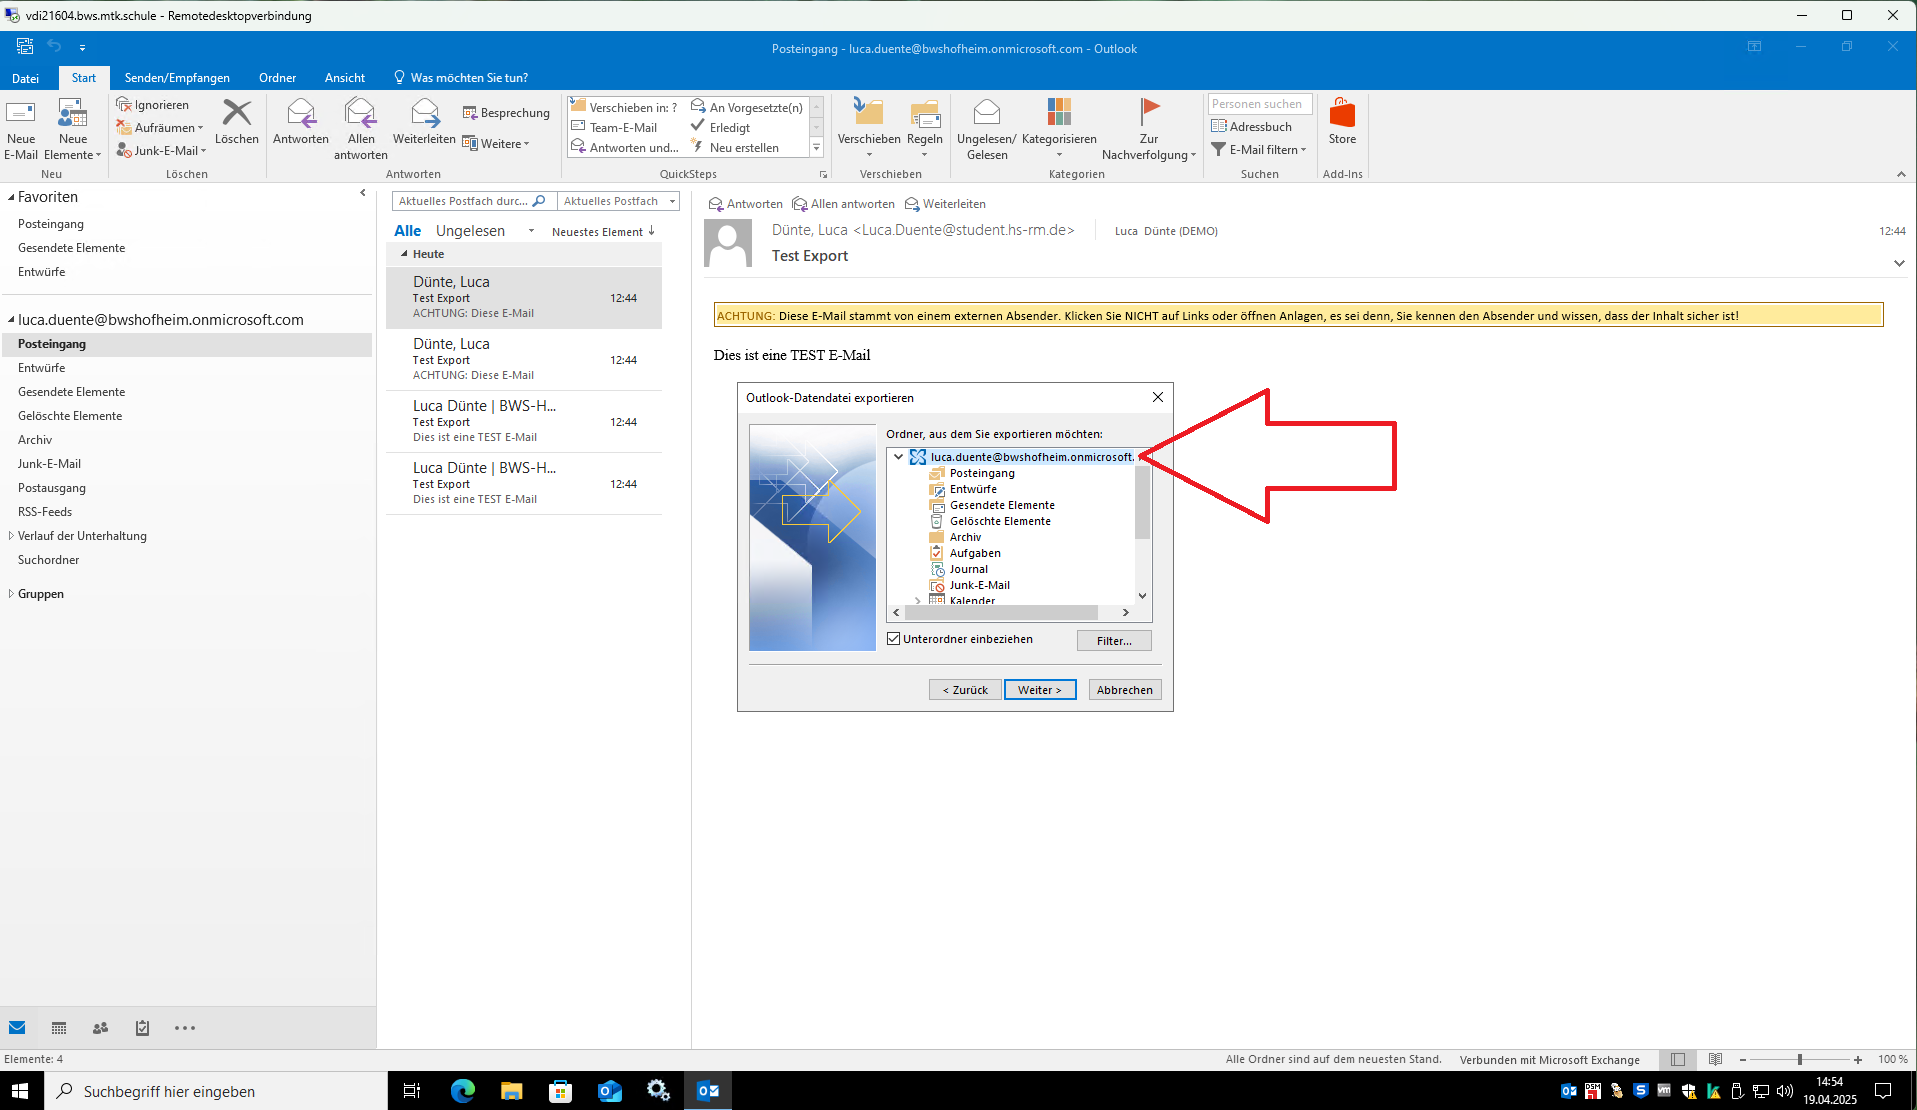Open the Datei tab
The height and width of the screenshot is (1110, 1917).
pos(26,78)
